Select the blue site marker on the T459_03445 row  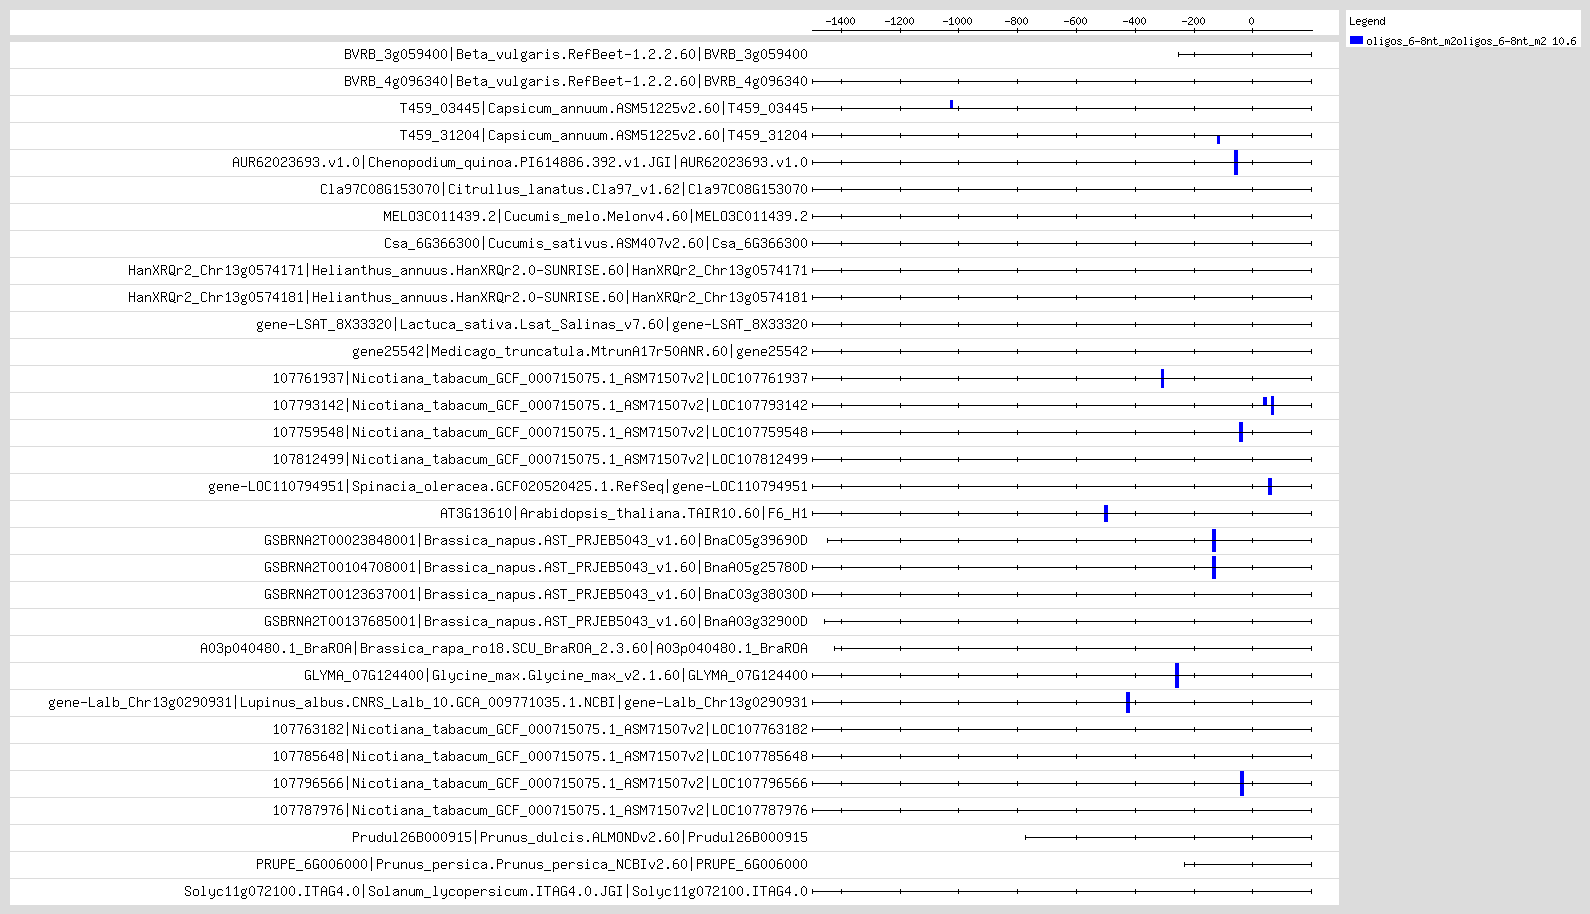tap(951, 104)
